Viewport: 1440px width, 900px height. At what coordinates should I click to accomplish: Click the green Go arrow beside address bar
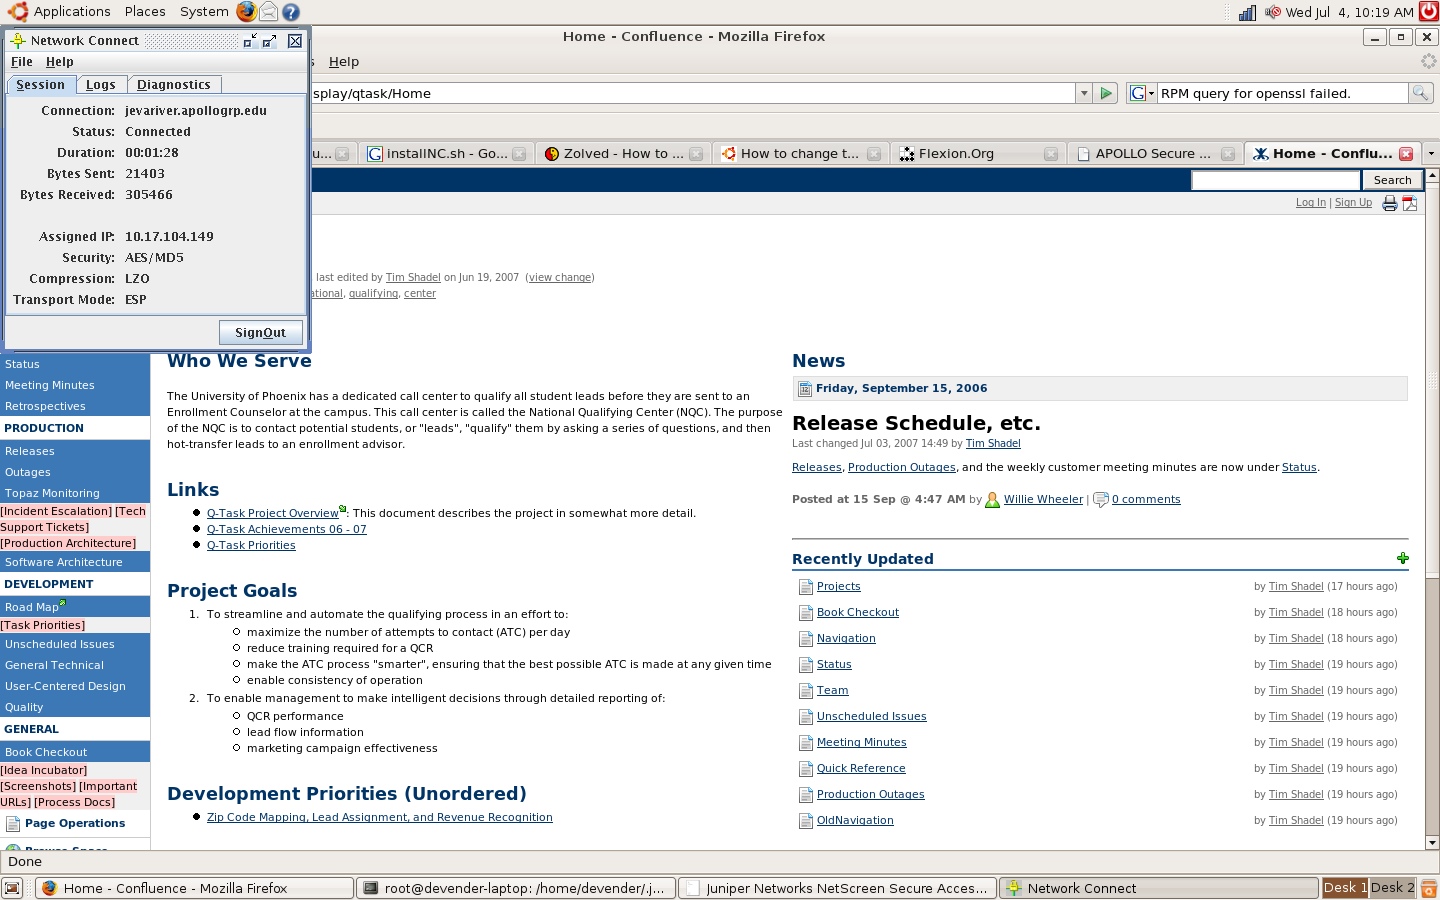pyautogui.click(x=1105, y=93)
